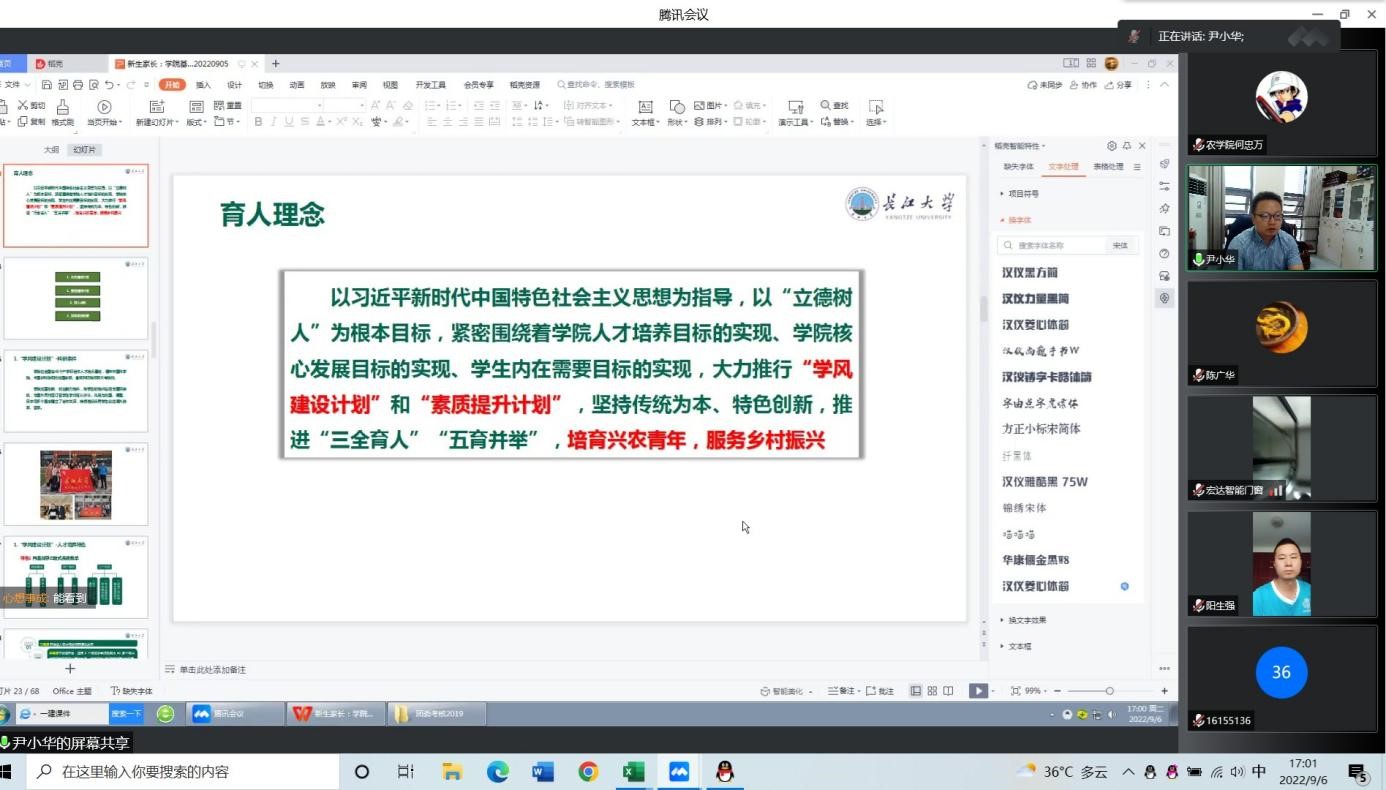Click the 文本框 (text box) tool icon
This screenshot has height=790, width=1386.
coord(645,107)
